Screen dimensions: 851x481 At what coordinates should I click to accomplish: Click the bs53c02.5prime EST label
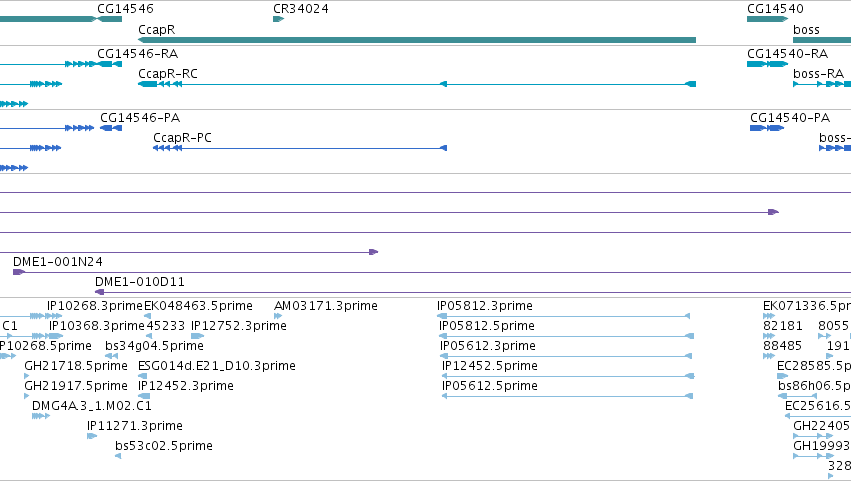(x=164, y=446)
